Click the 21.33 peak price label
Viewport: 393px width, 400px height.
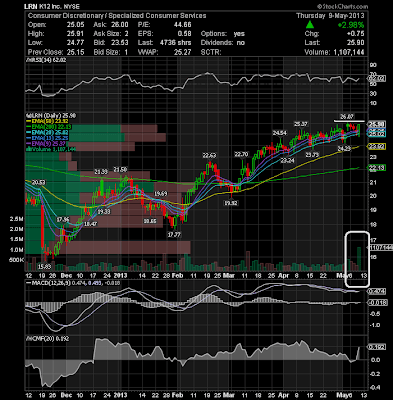pyautogui.click(x=101, y=172)
